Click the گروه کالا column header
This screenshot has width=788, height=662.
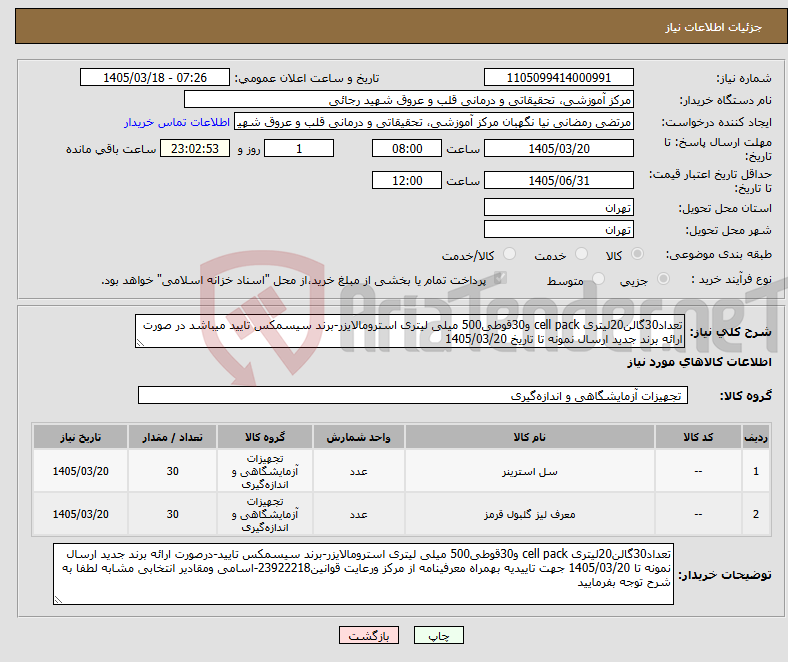coord(265,437)
